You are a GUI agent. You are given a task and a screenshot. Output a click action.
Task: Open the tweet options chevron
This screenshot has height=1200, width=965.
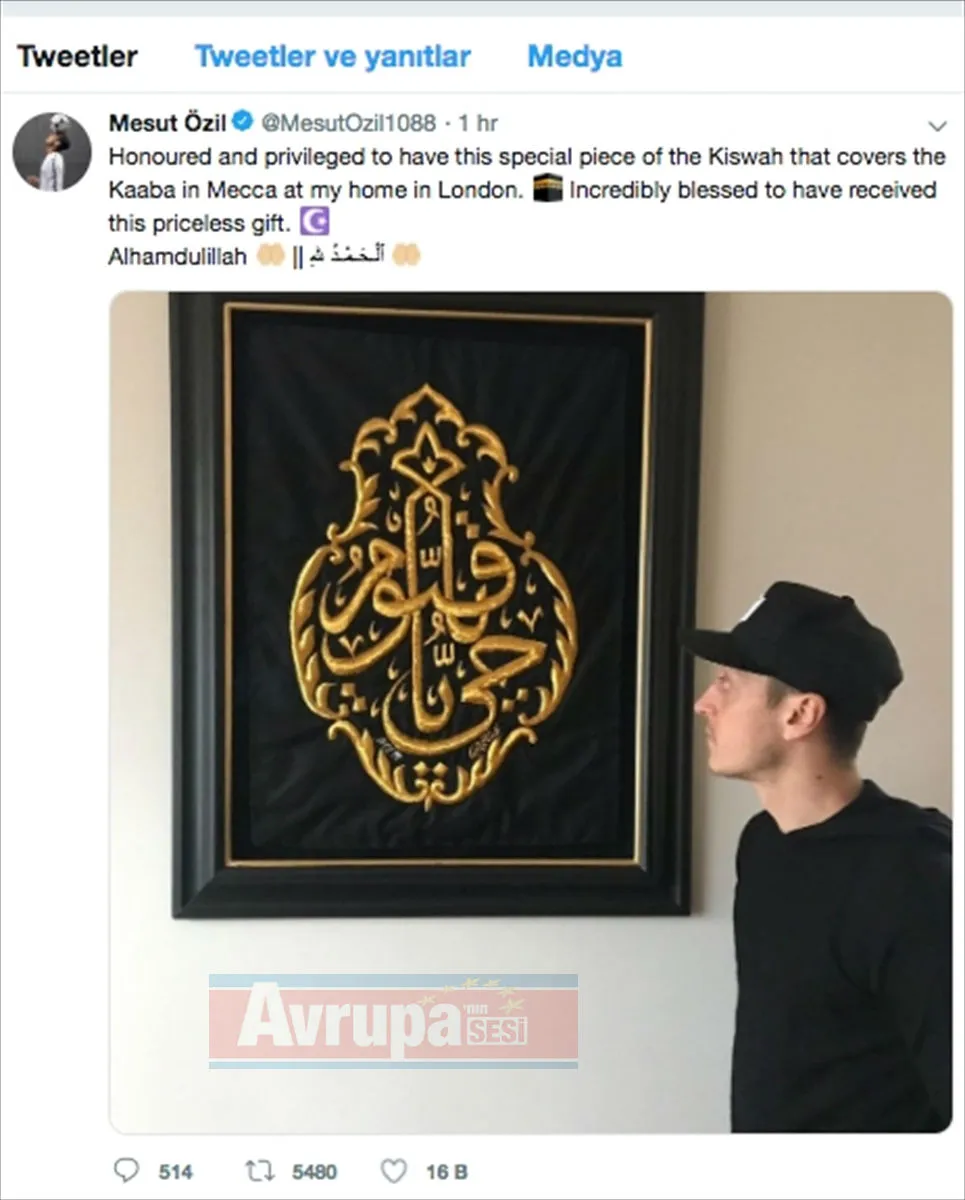937,126
